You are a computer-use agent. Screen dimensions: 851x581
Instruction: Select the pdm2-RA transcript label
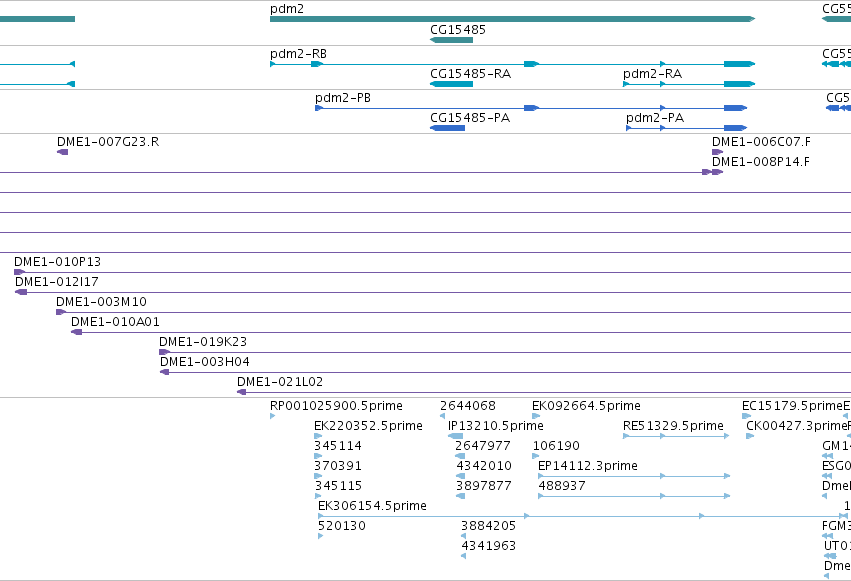652,74
